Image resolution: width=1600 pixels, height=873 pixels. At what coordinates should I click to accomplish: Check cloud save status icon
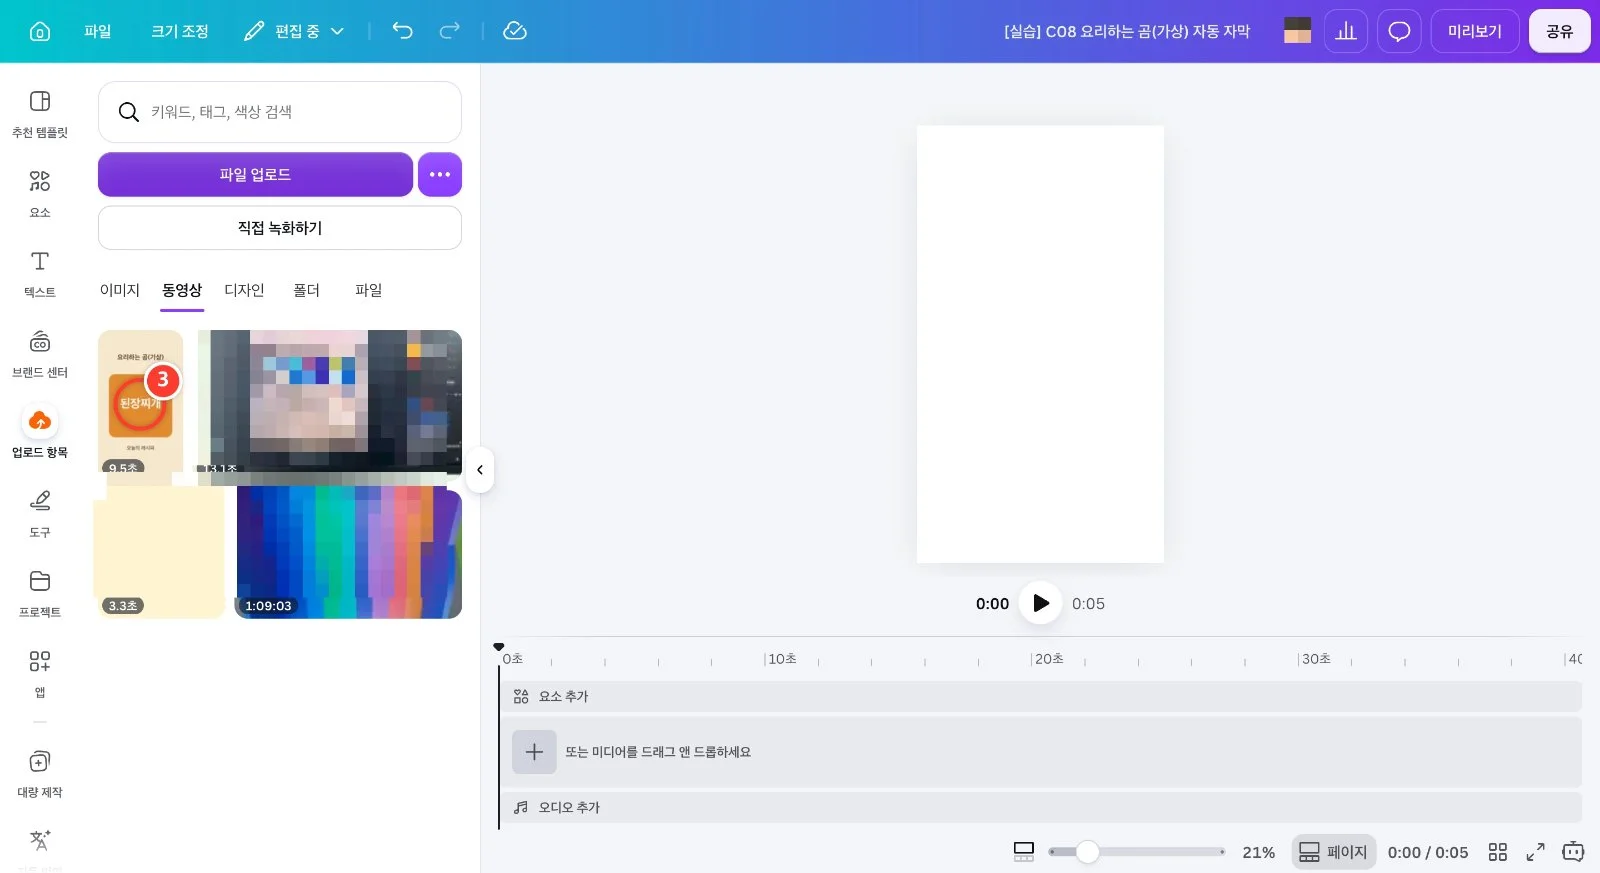(x=515, y=31)
